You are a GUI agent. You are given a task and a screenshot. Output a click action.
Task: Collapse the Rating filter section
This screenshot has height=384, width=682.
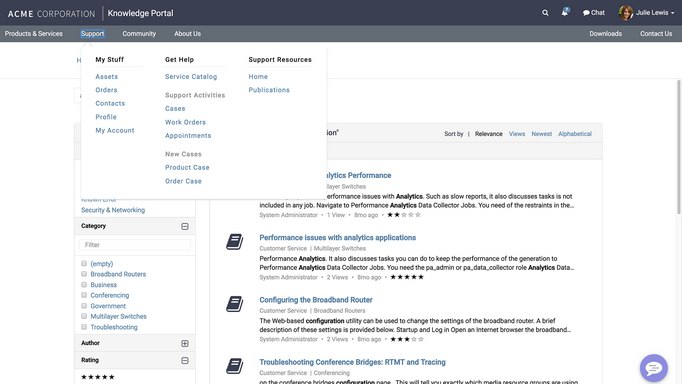[185, 361]
